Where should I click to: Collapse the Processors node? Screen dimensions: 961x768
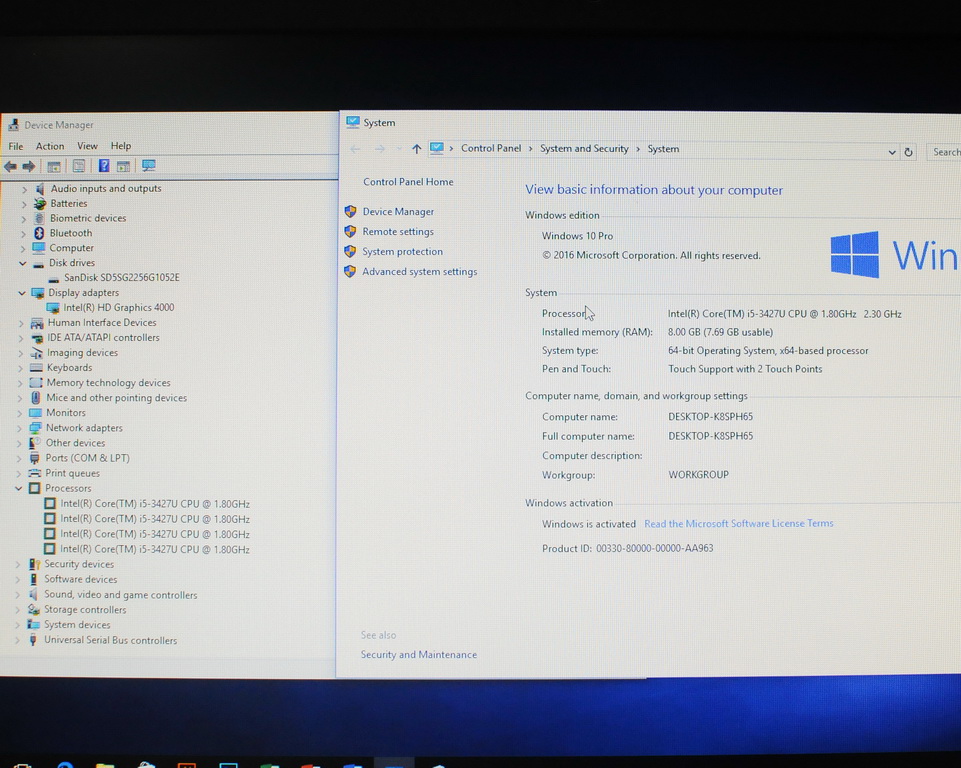click(x=18, y=489)
